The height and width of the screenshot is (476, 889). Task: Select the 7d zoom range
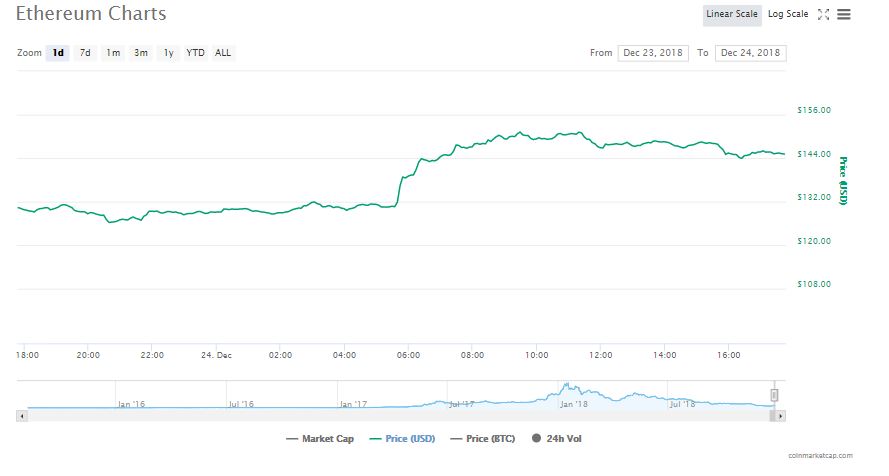(85, 53)
